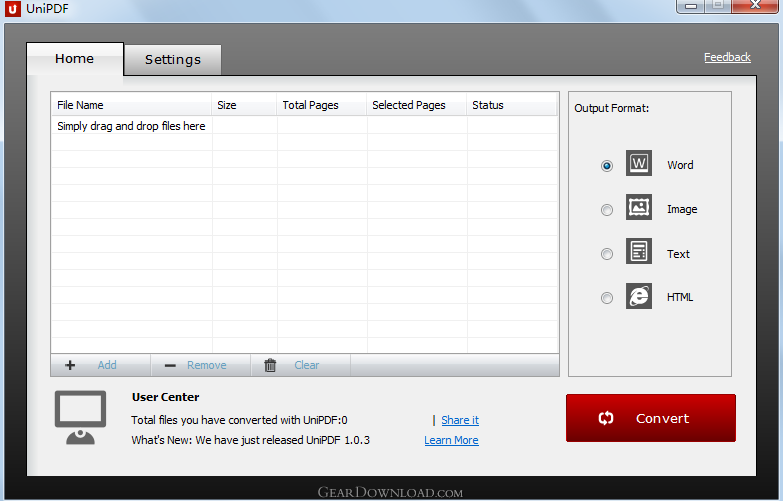Select the HTML output format radio button
The width and height of the screenshot is (783, 501).
coord(607,298)
